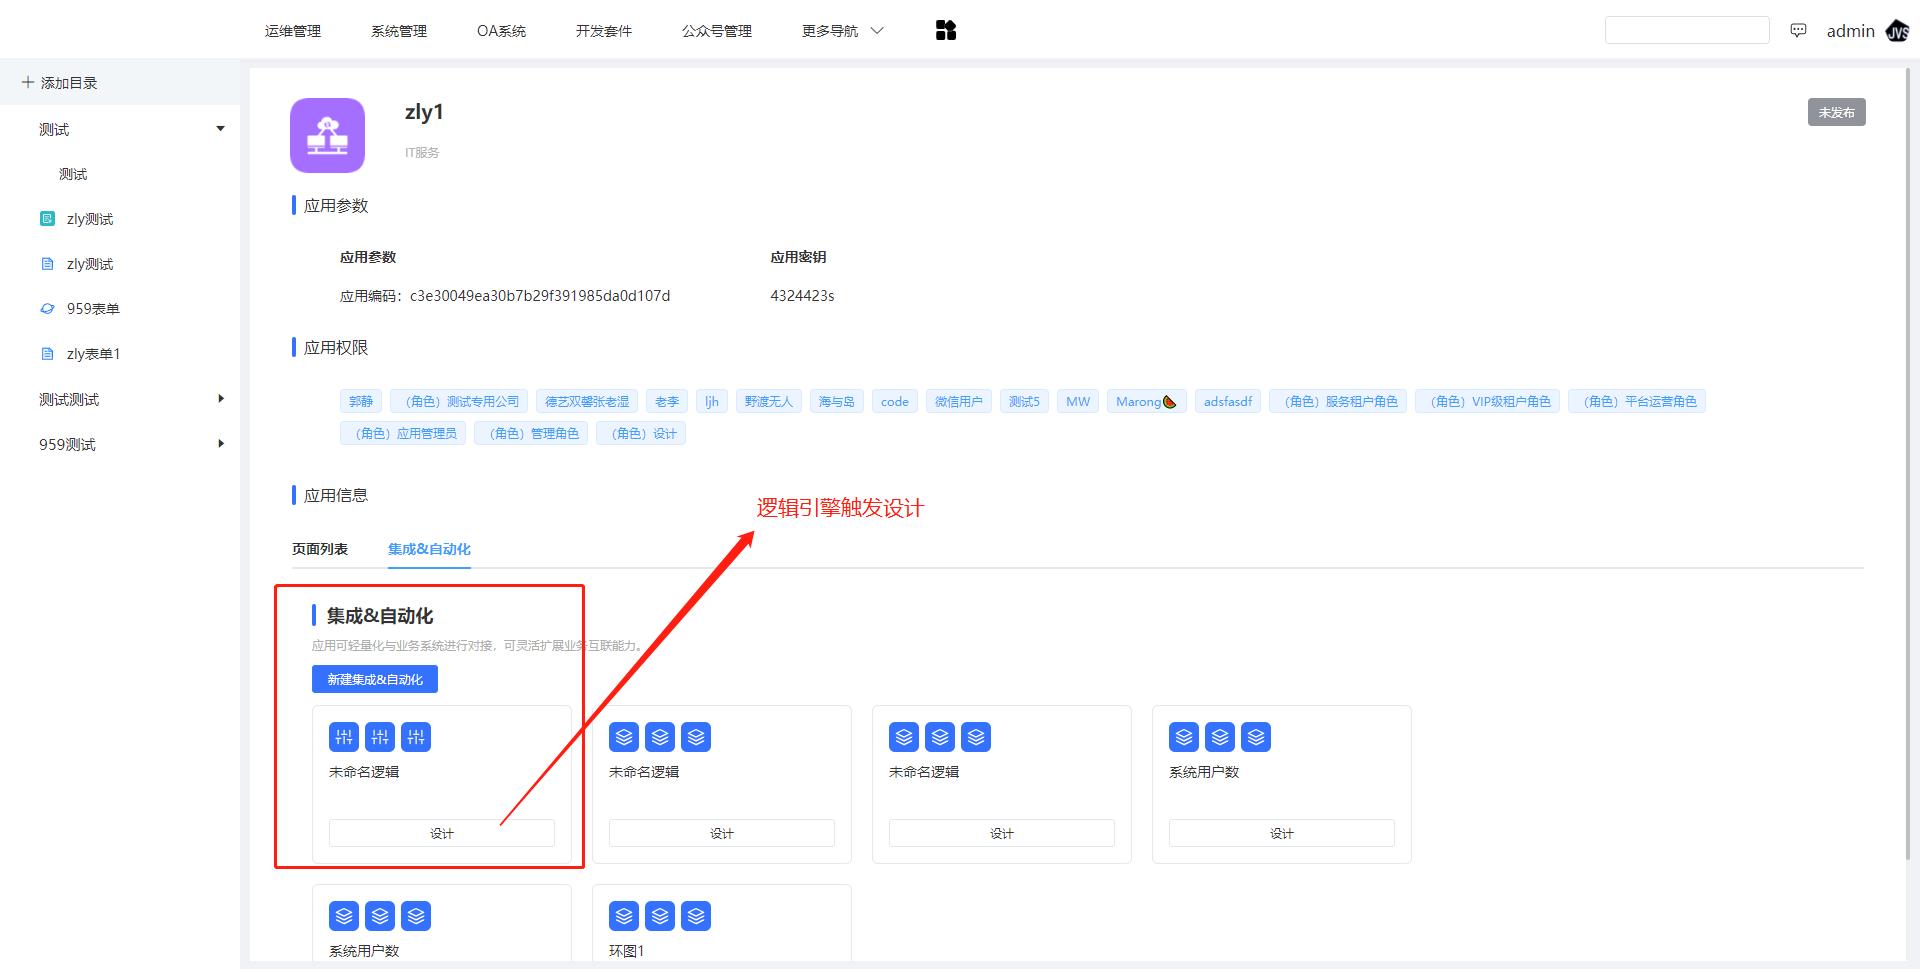Viewport: 1920px width, 969px height.
Task: Select the 959表单 sidebar item
Action: (x=93, y=308)
